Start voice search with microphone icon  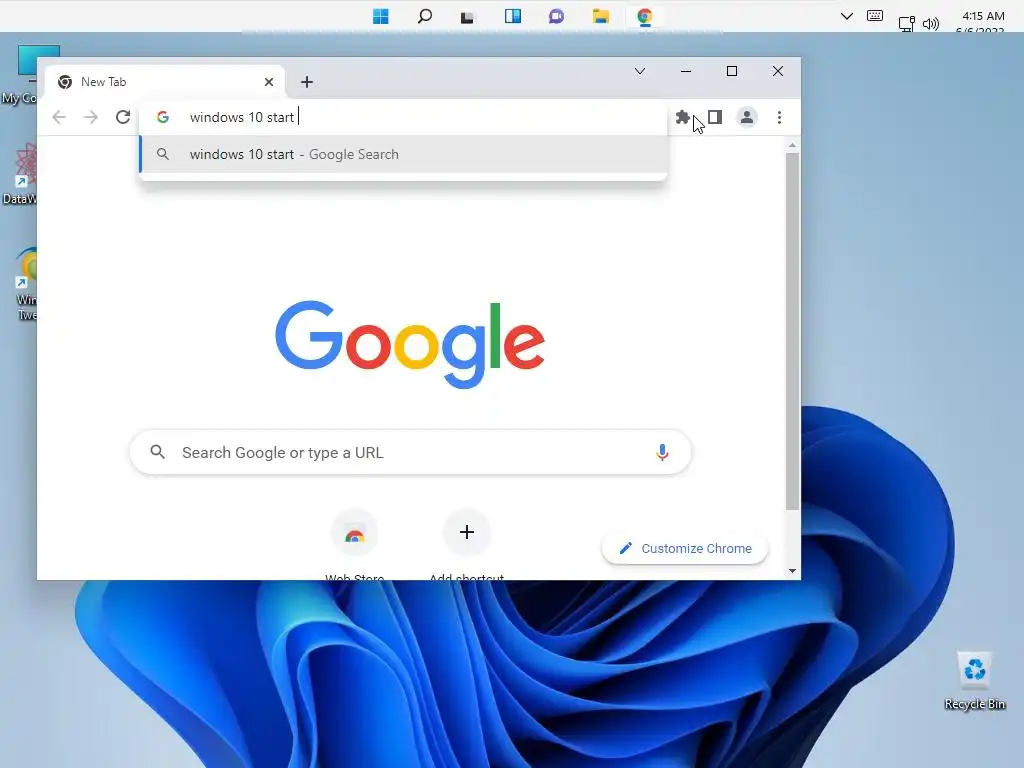coord(662,452)
